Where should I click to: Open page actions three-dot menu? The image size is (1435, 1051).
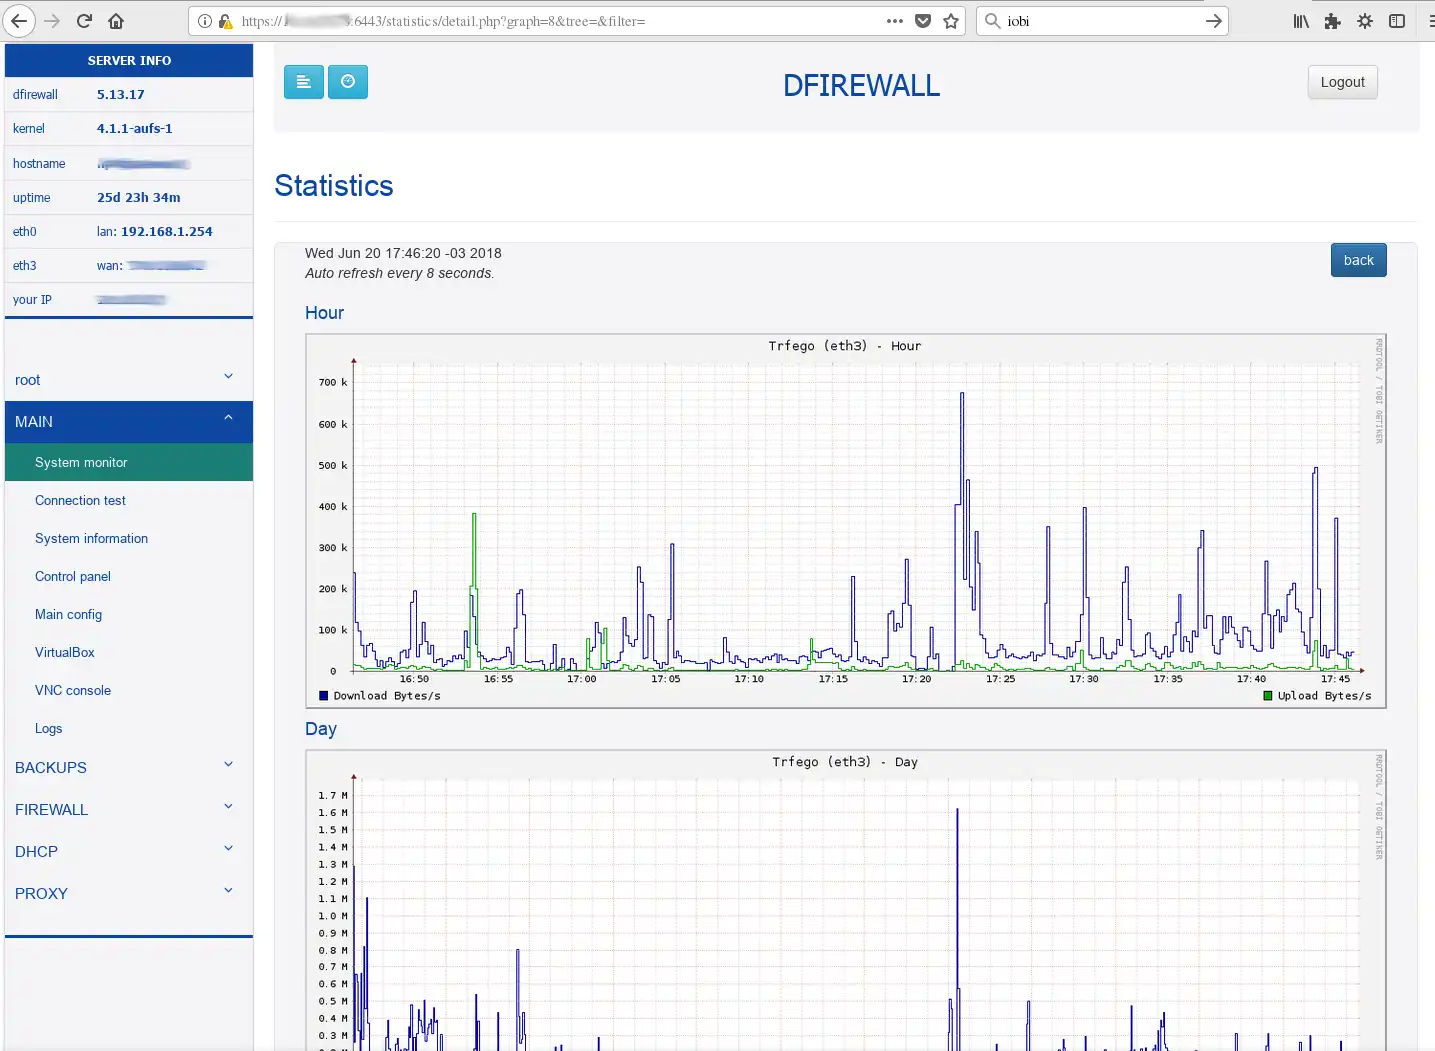click(894, 21)
